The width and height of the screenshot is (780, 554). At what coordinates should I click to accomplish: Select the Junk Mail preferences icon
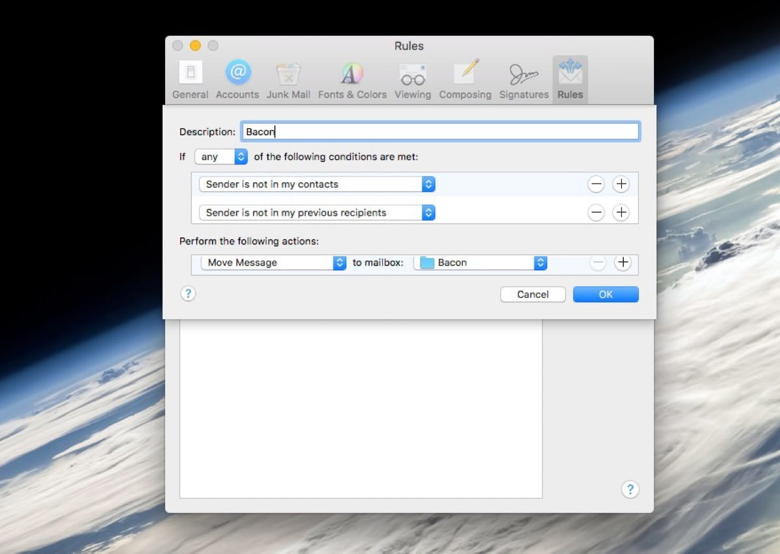point(288,80)
